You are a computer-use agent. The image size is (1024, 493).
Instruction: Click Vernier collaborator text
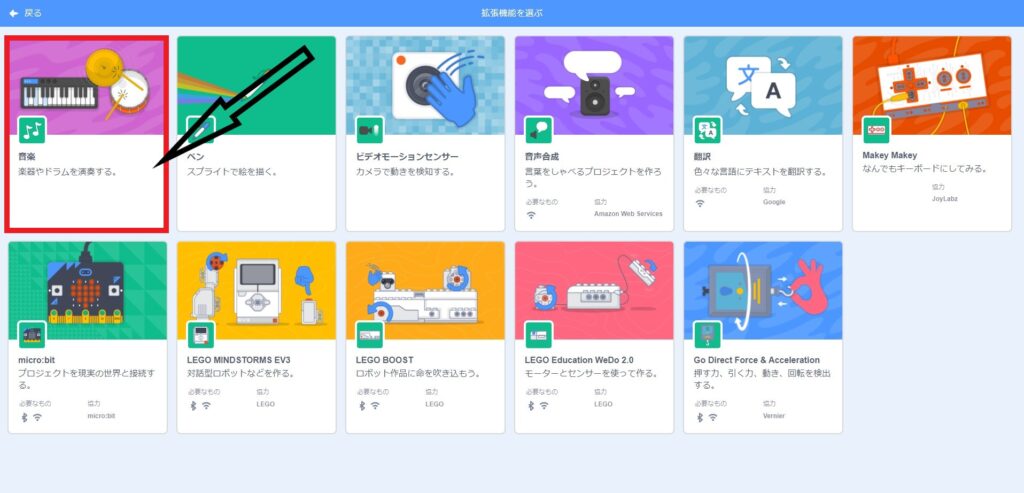tap(774, 416)
